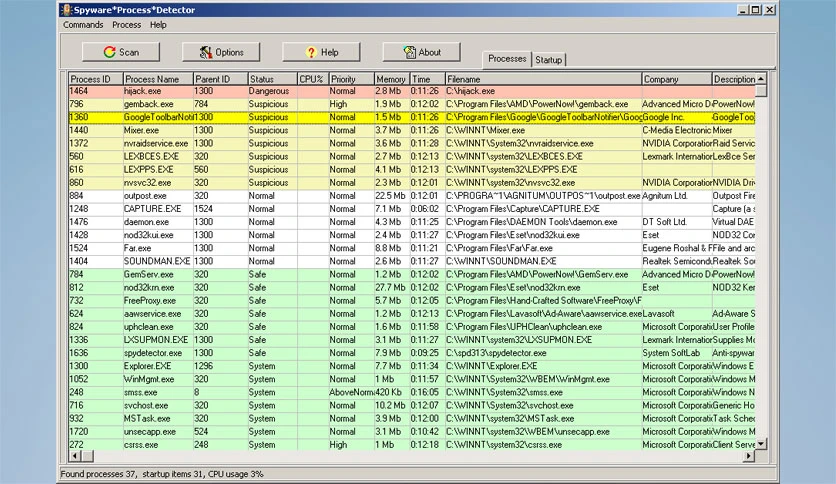Select the daemon.exe process
Screen dimensions: 836x484
point(146,222)
